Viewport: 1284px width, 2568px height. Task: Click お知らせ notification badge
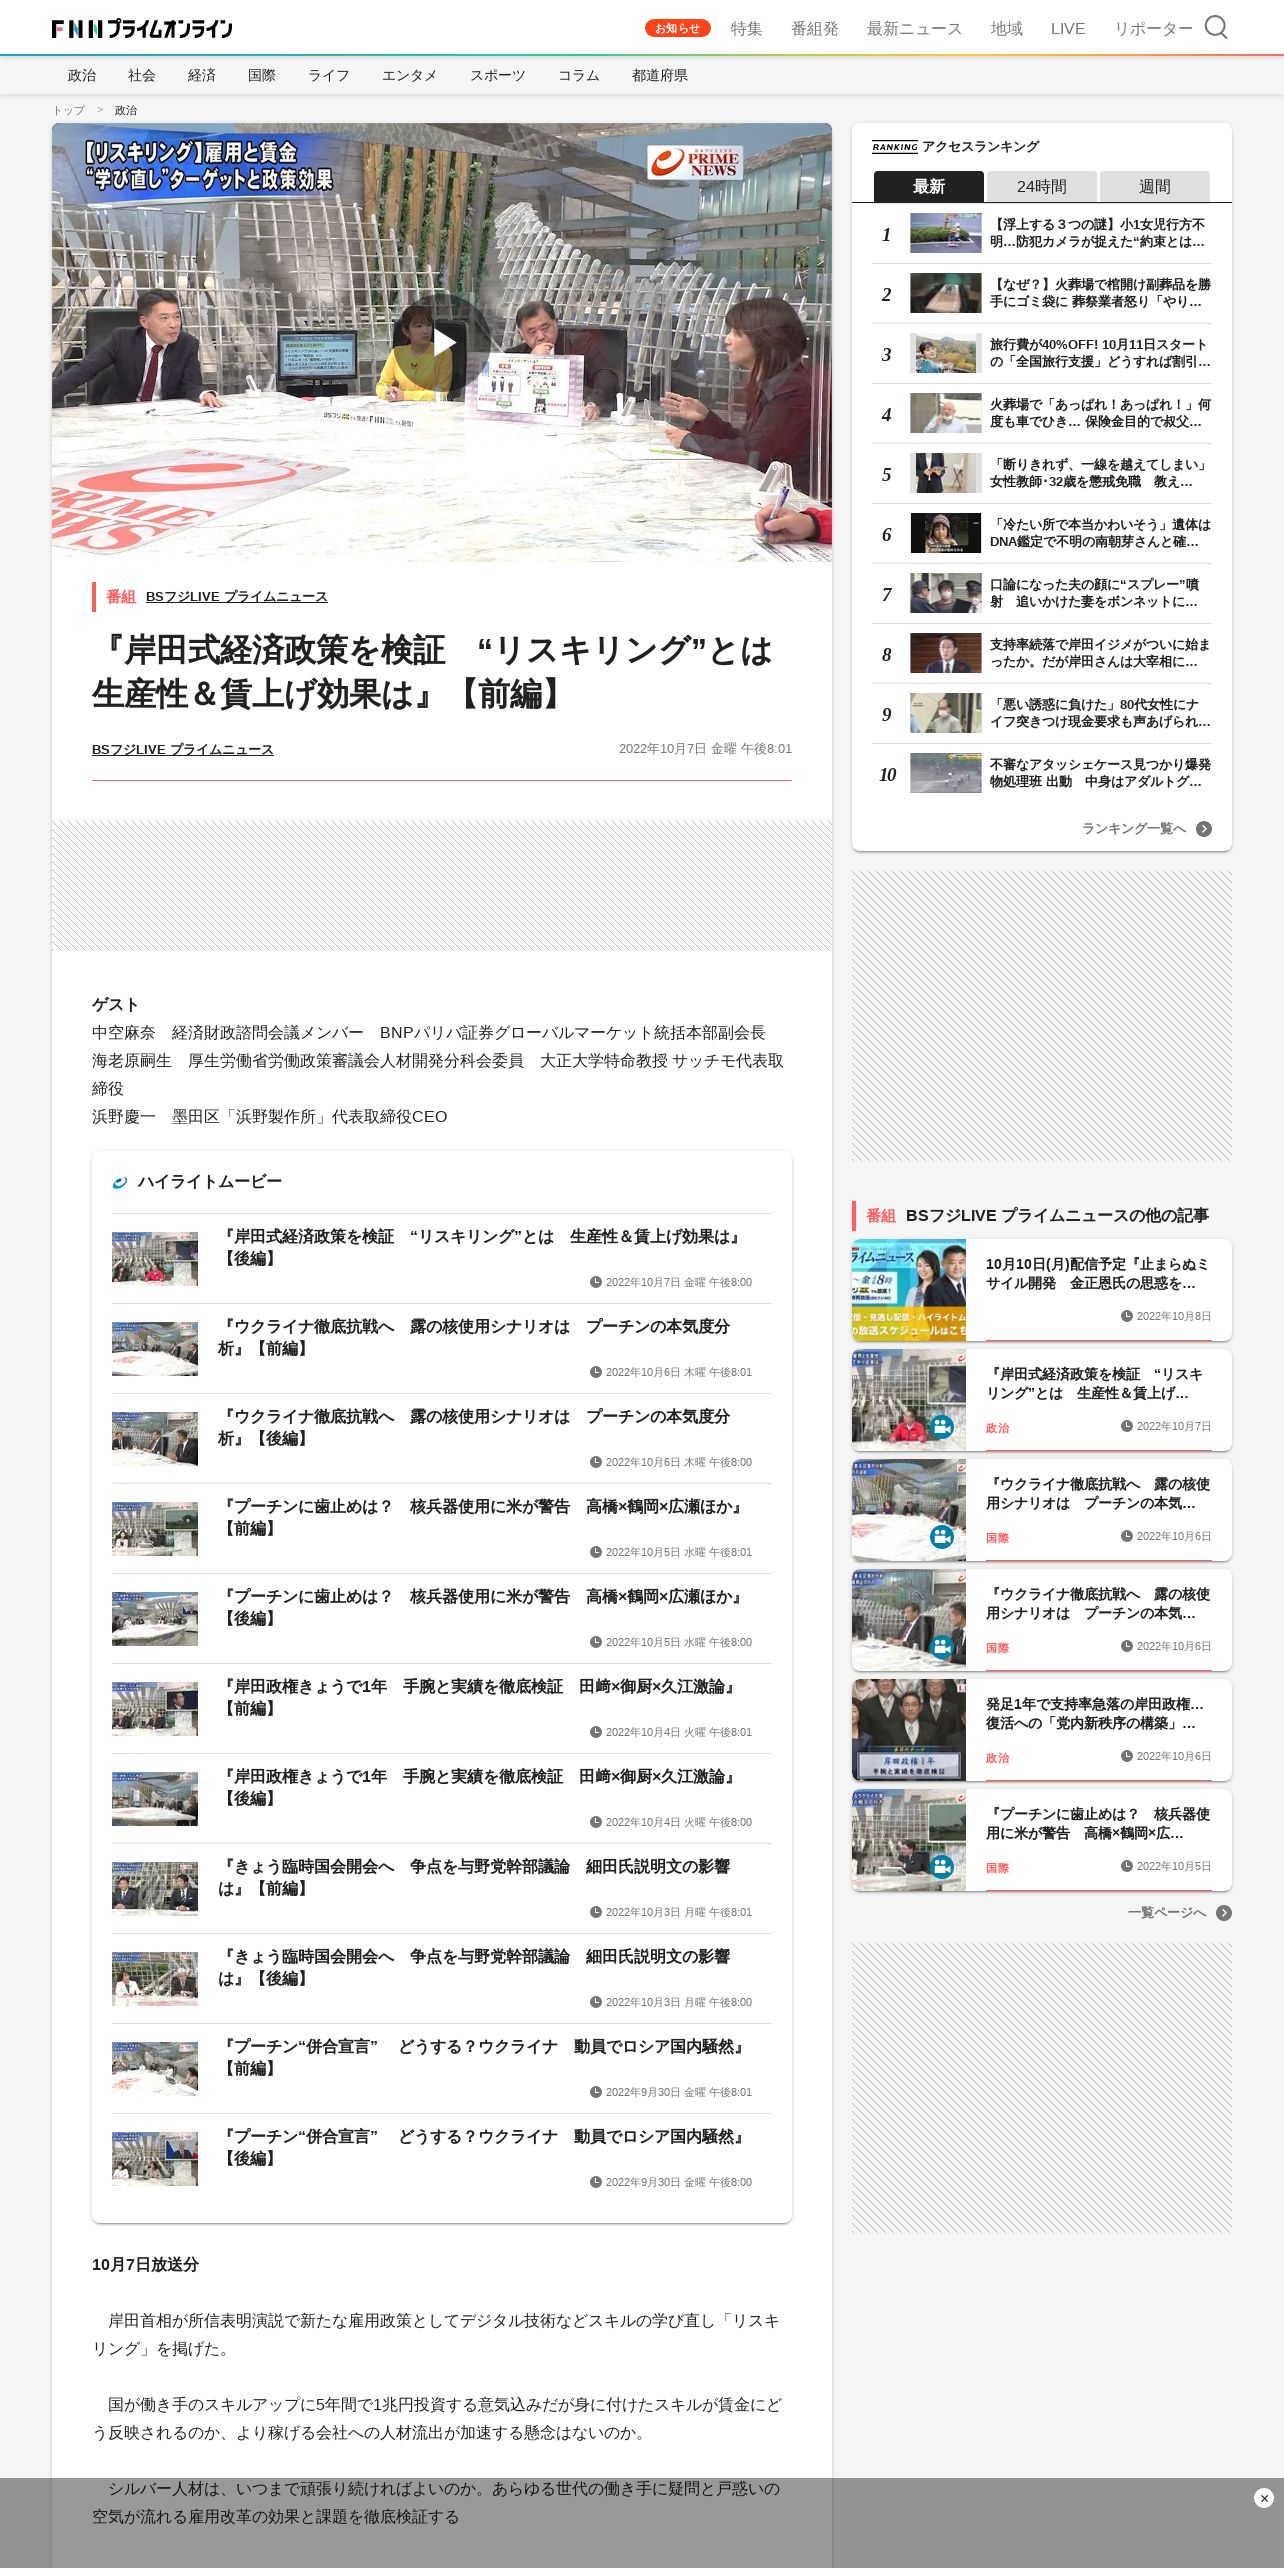click(677, 28)
